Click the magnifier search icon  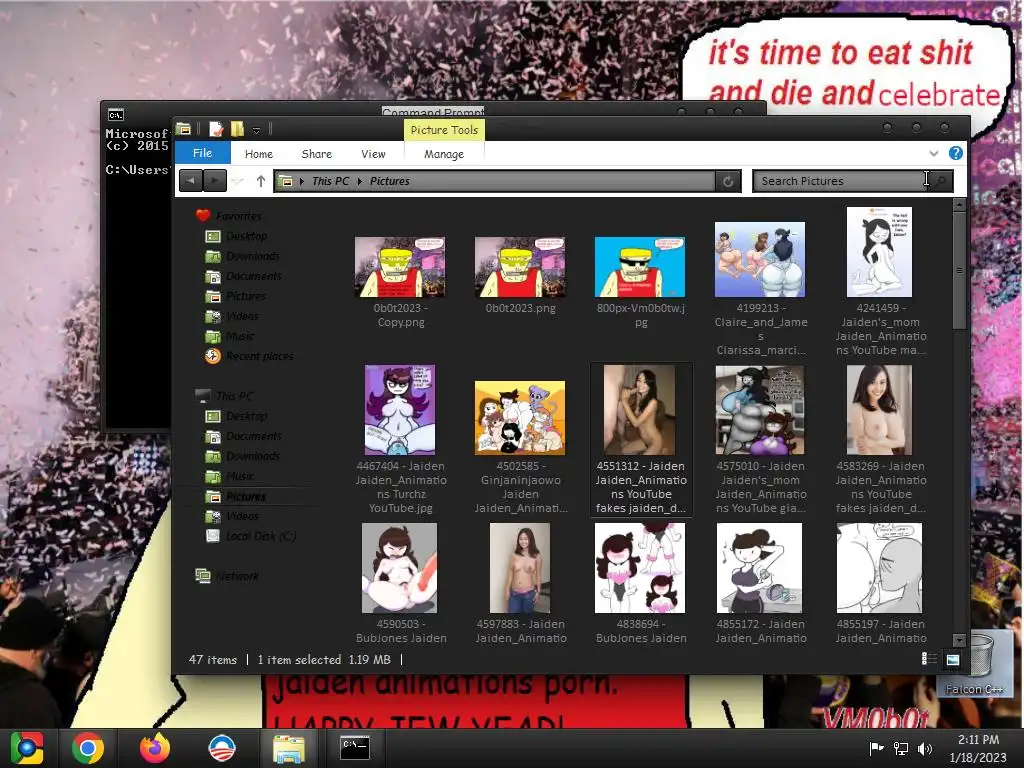(x=940, y=181)
